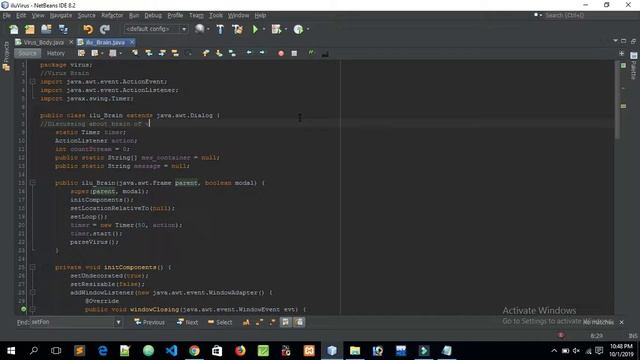
Task: Open the Source menu
Action: (x=86, y=16)
